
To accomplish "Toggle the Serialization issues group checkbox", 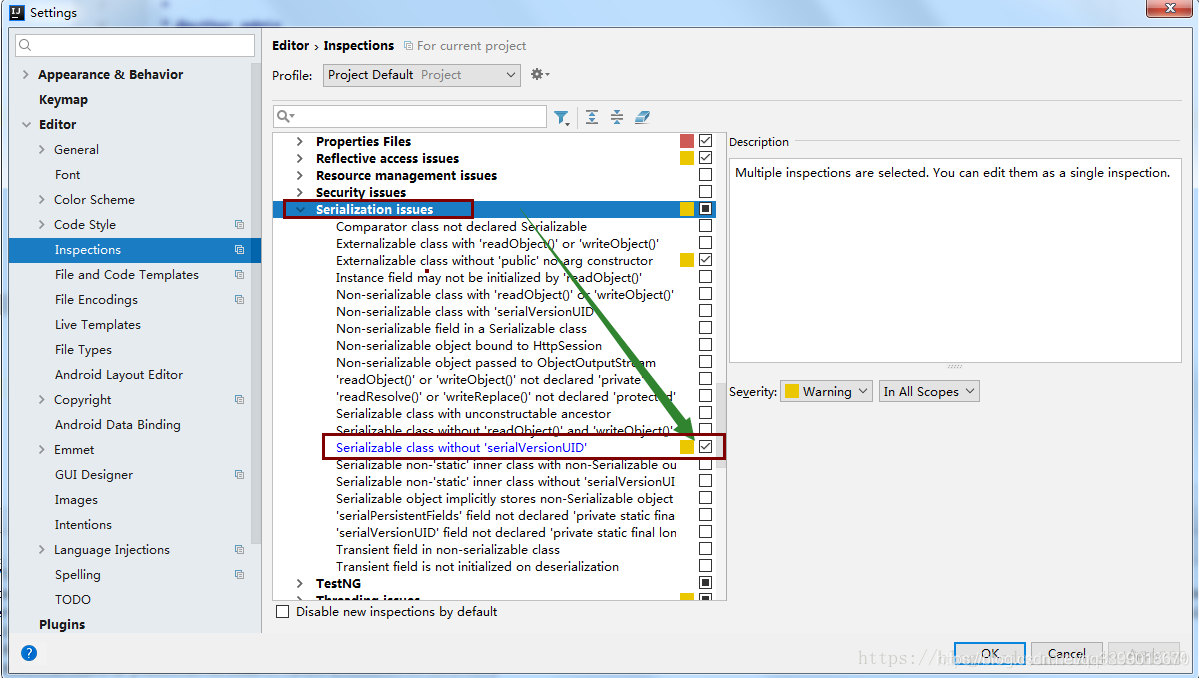I will 705,209.
